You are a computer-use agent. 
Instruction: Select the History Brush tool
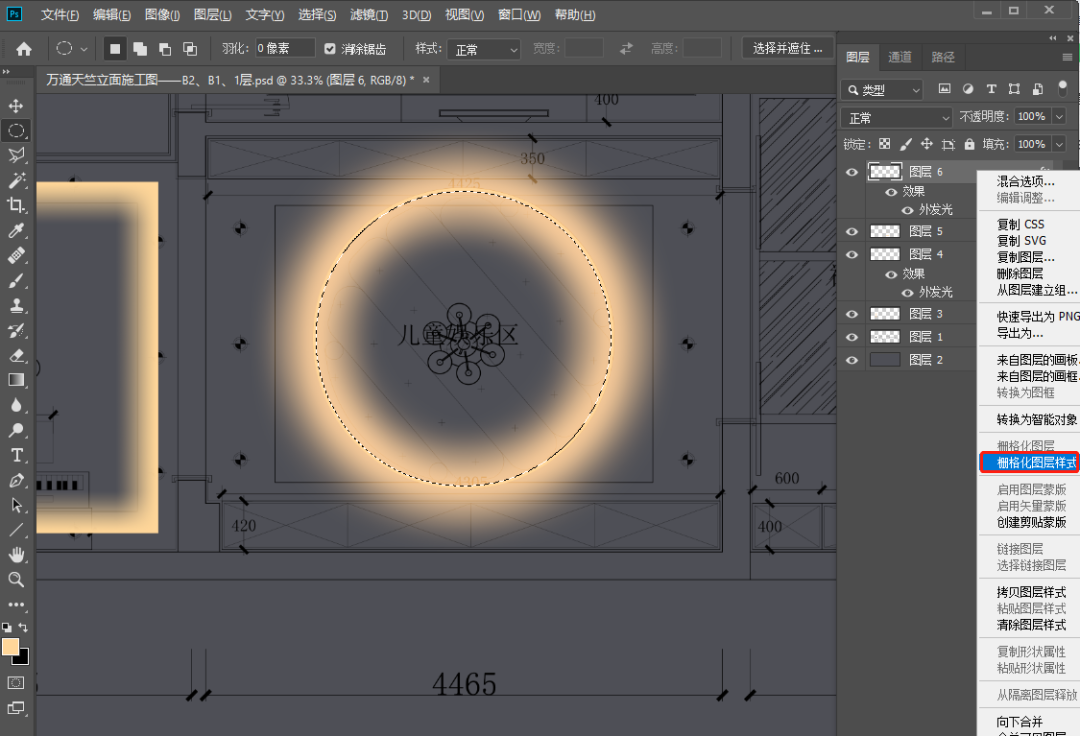[16, 330]
